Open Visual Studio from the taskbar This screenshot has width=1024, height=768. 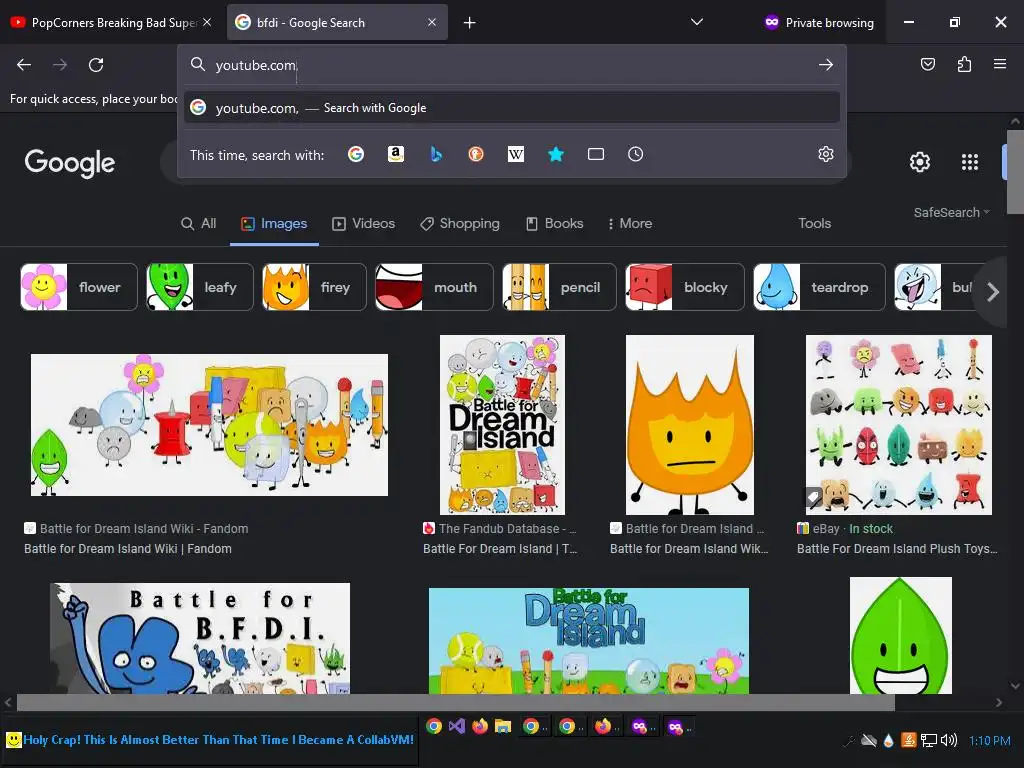coord(456,726)
